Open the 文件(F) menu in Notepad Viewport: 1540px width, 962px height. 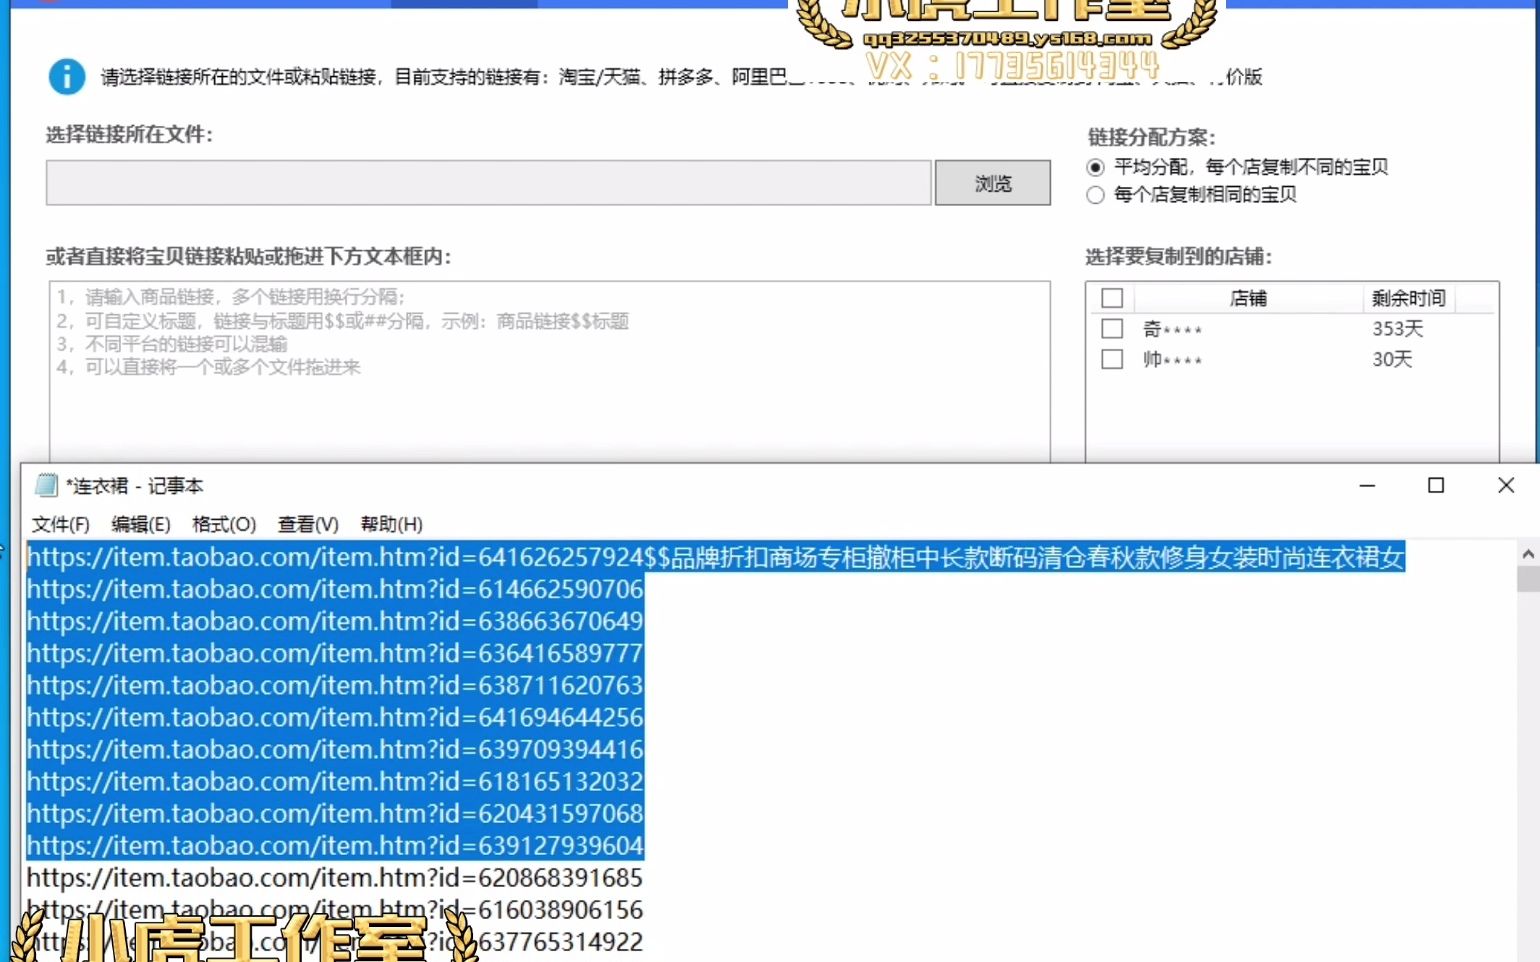click(60, 524)
